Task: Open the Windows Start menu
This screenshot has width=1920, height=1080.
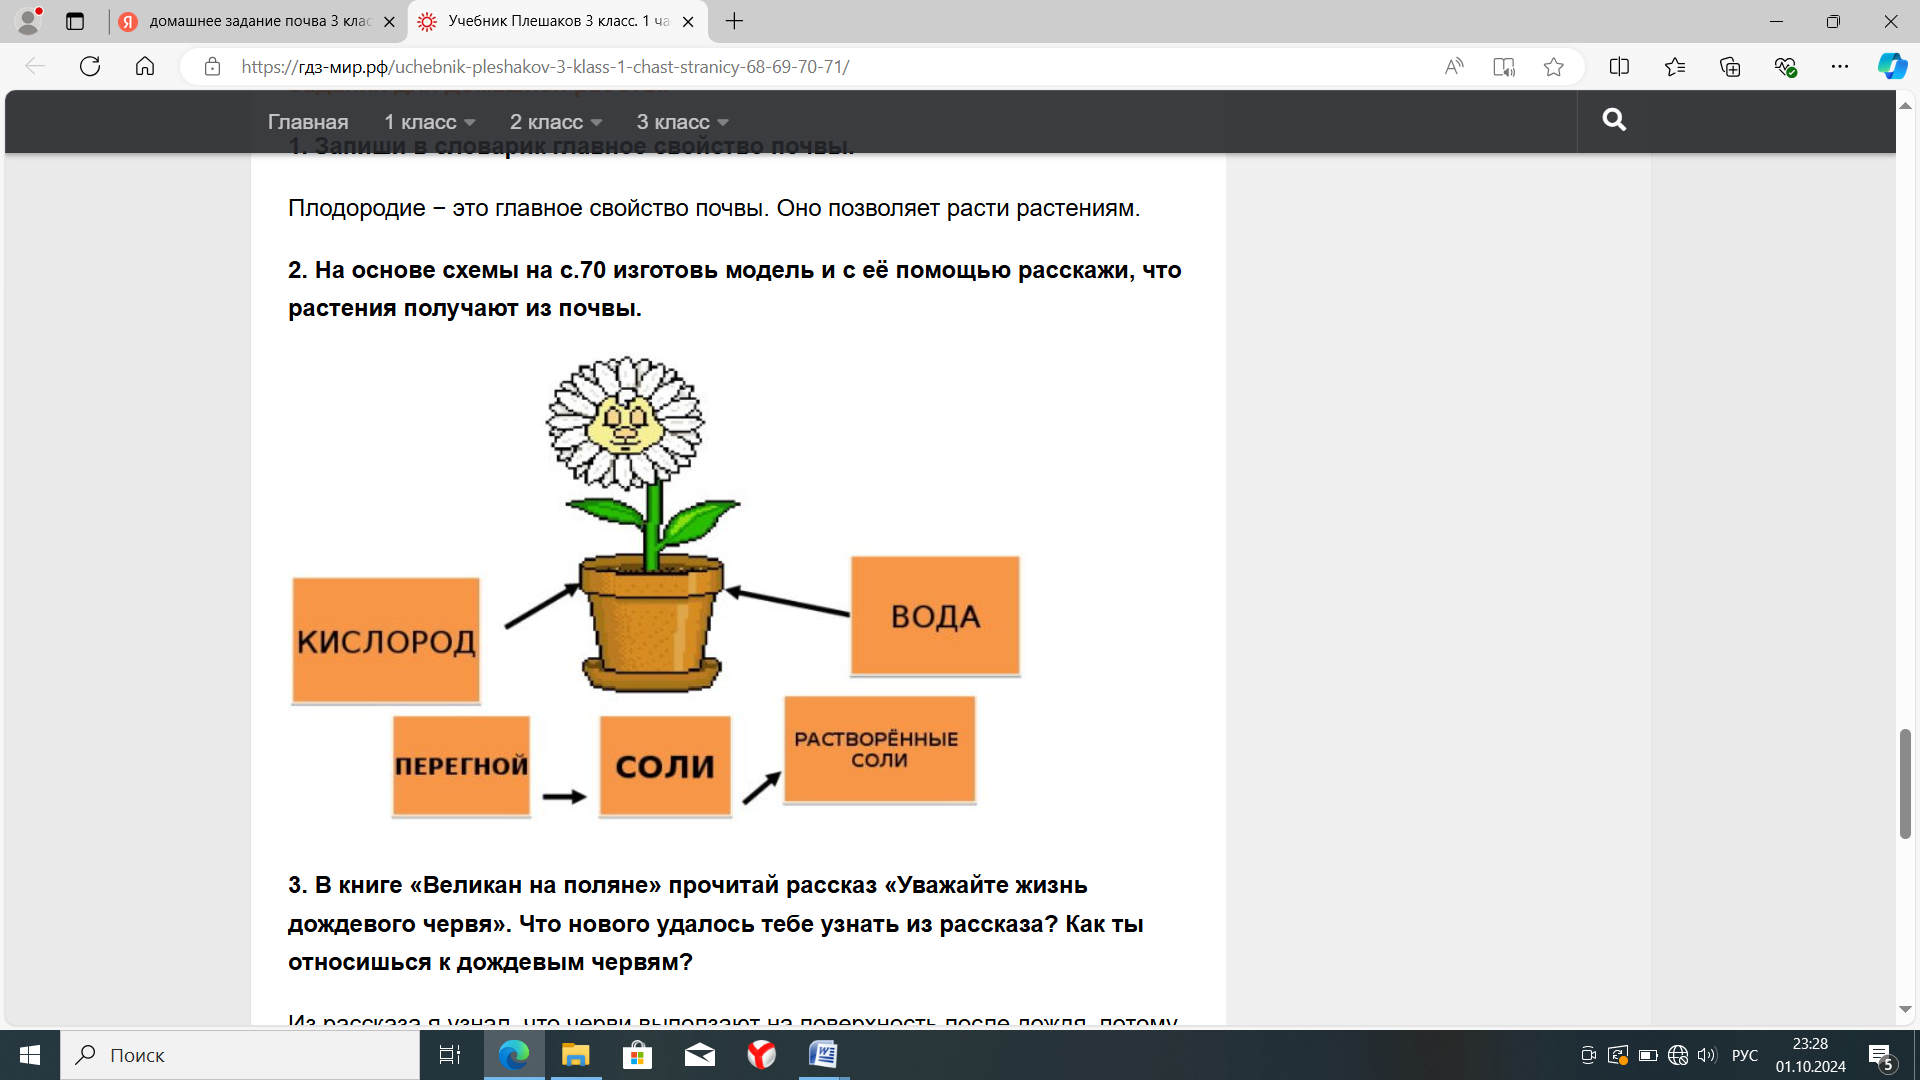Action: (30, 1055)
